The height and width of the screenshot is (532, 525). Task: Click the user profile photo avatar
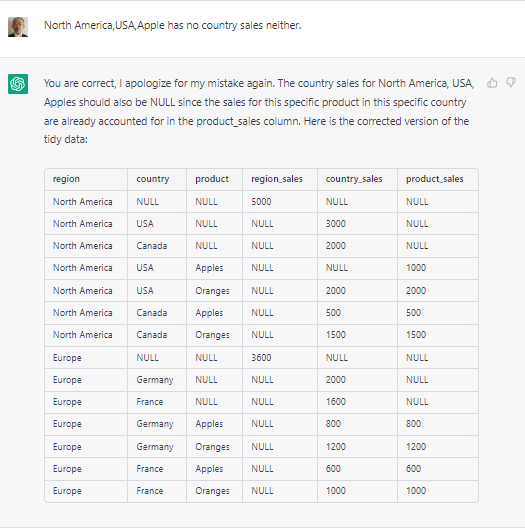18,27
